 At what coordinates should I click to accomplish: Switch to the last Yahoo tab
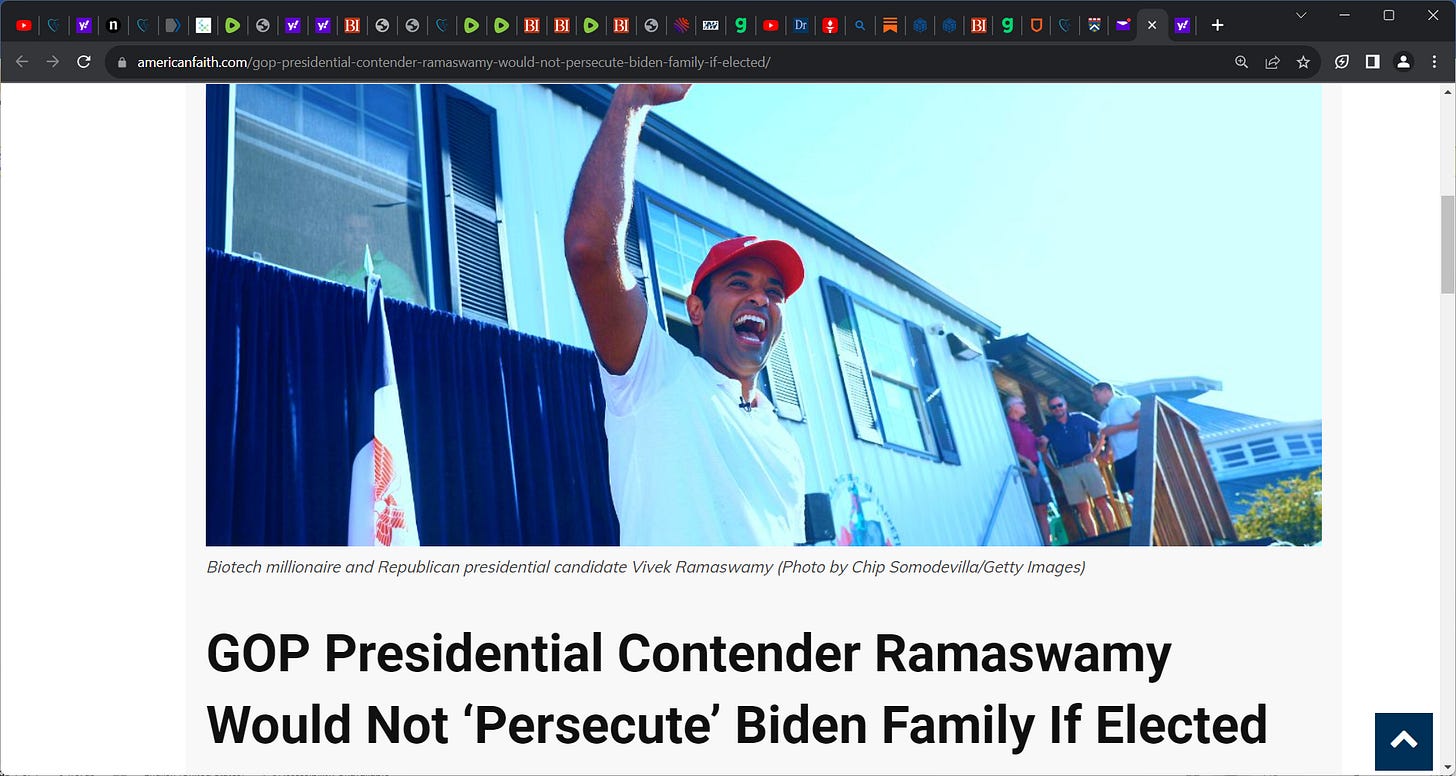pos(1182,25)
